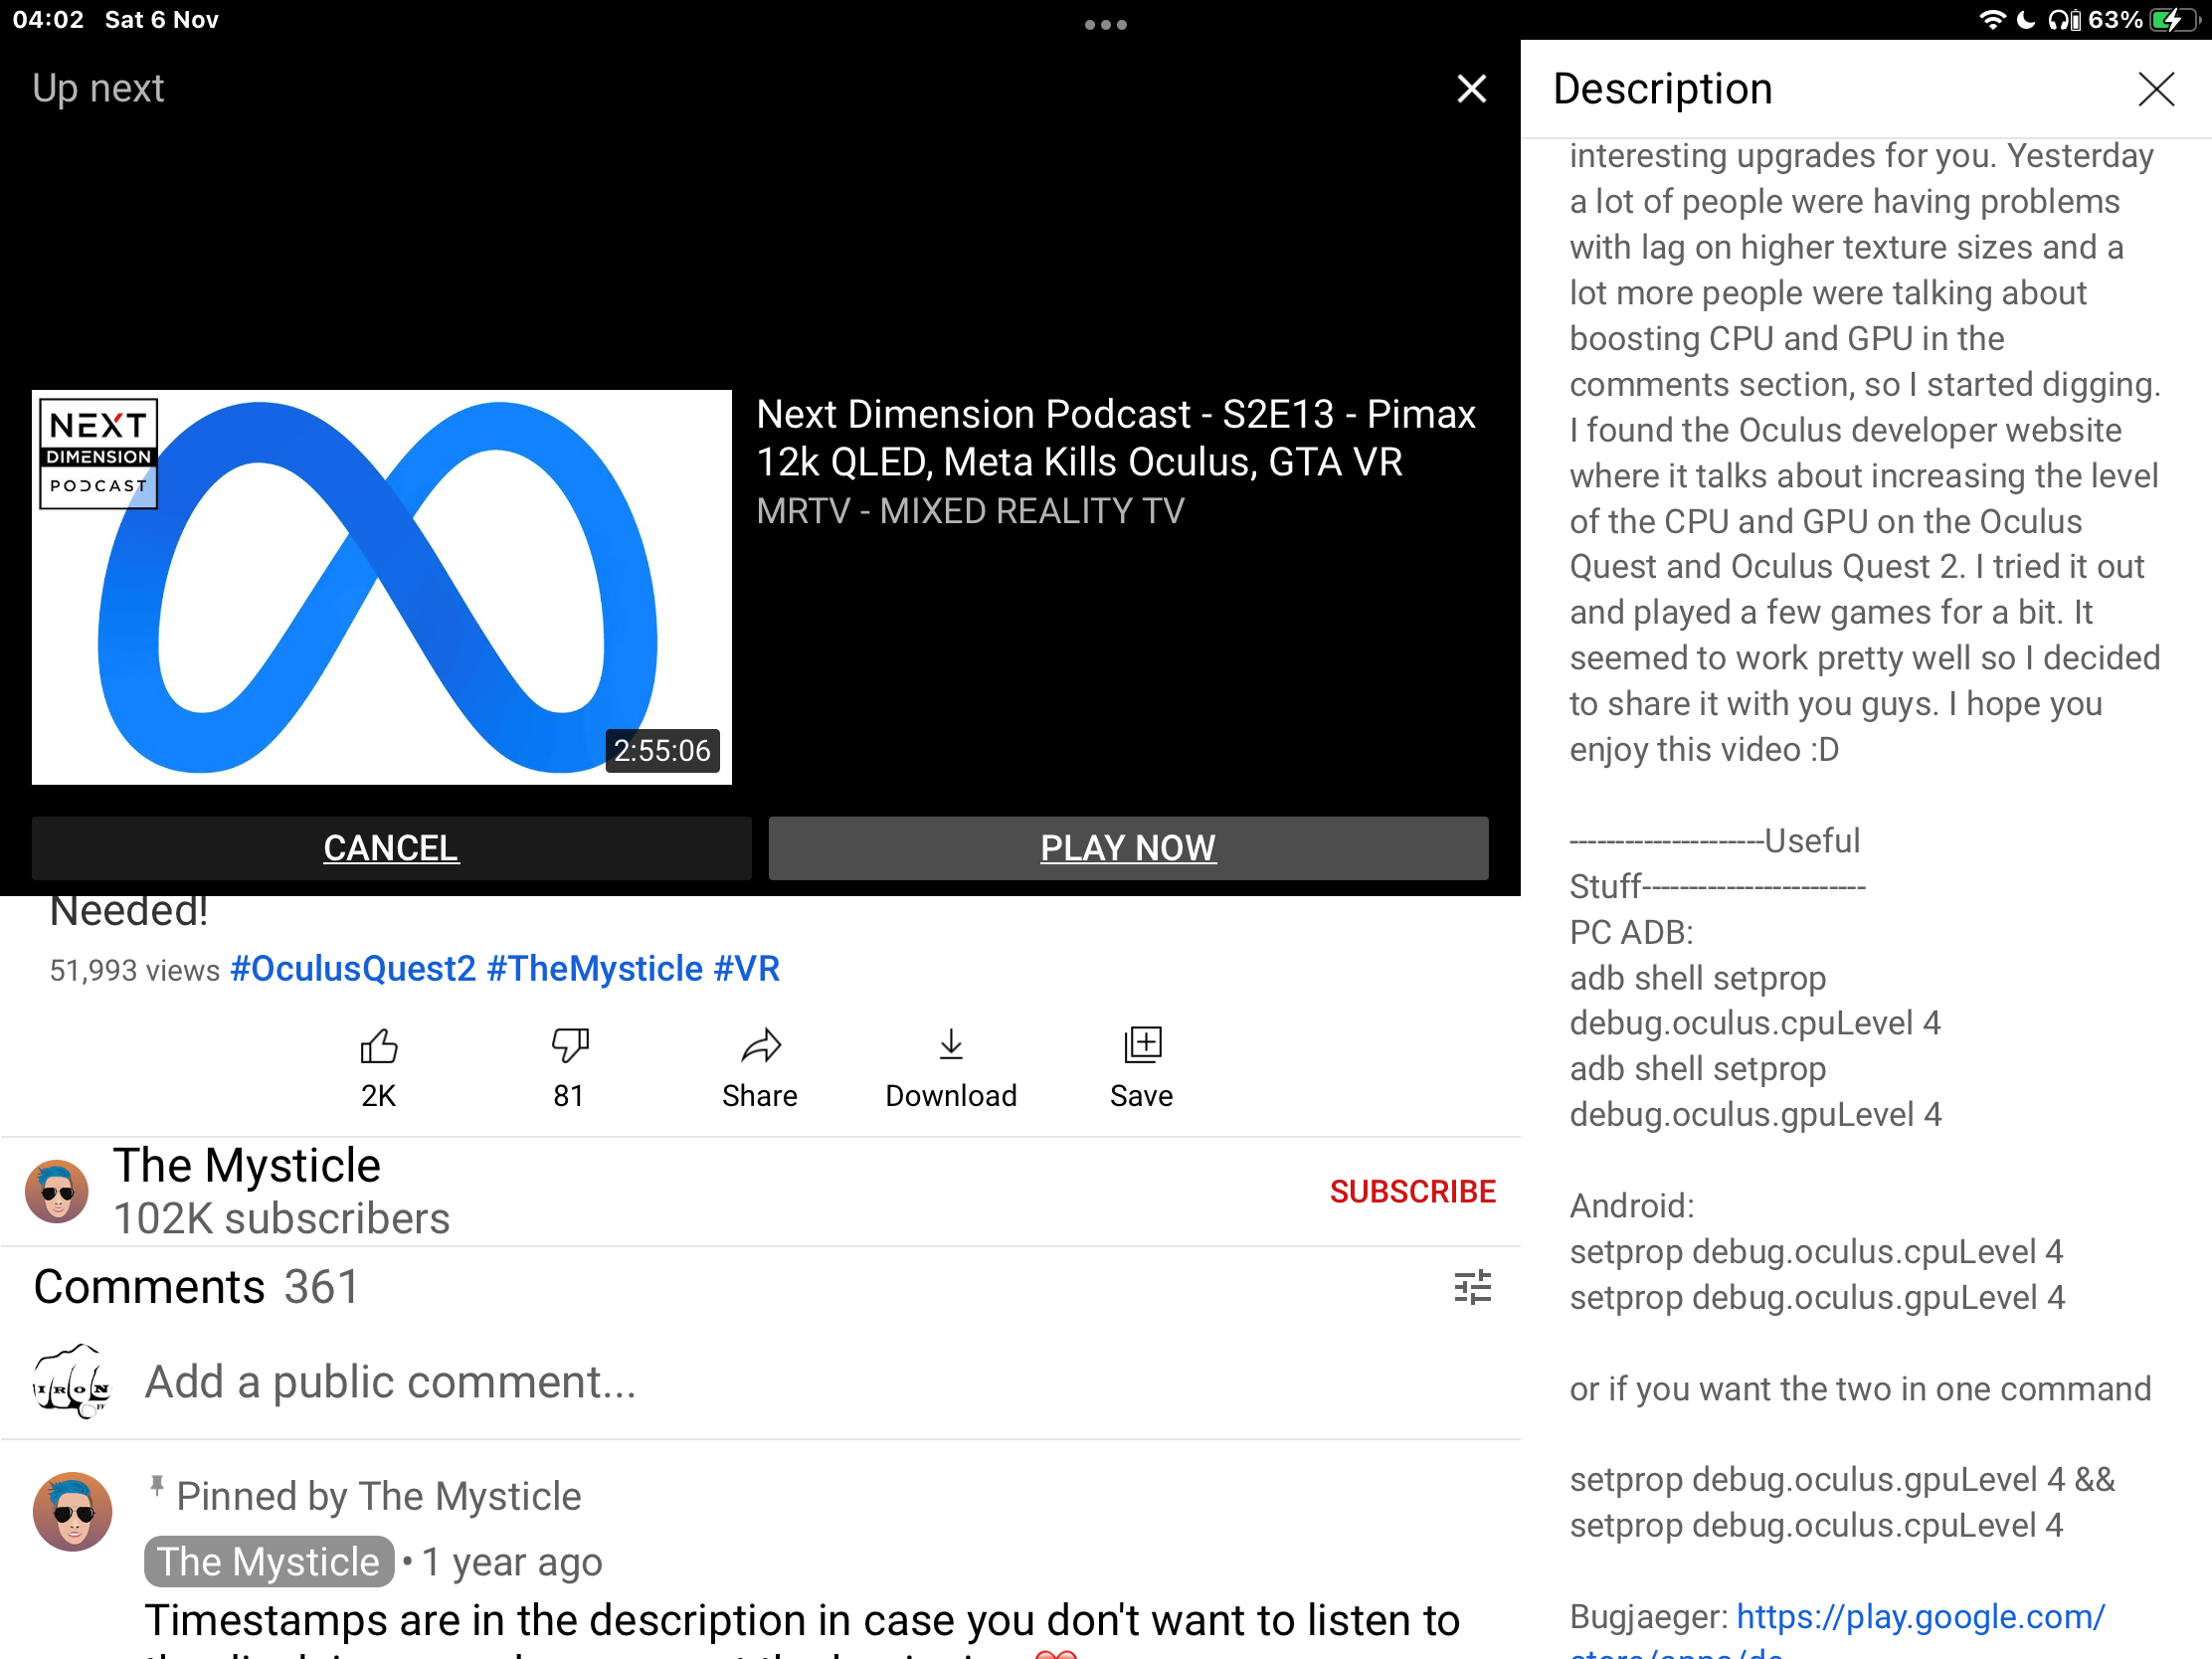Image resolution: width=2212 pixels, height=1659 pixels.
Task: Open the comments sort filter icon
Action: (x=1472, y=1288)
